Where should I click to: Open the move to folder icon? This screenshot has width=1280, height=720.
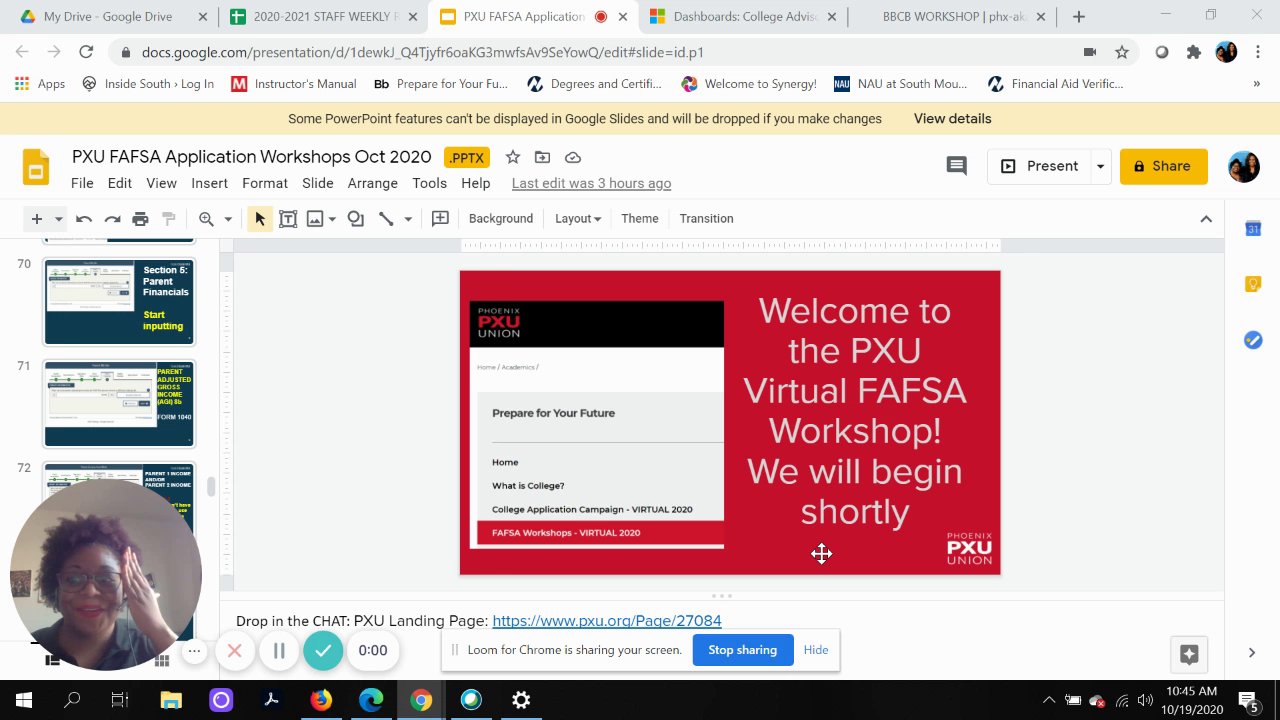point(542,157)
